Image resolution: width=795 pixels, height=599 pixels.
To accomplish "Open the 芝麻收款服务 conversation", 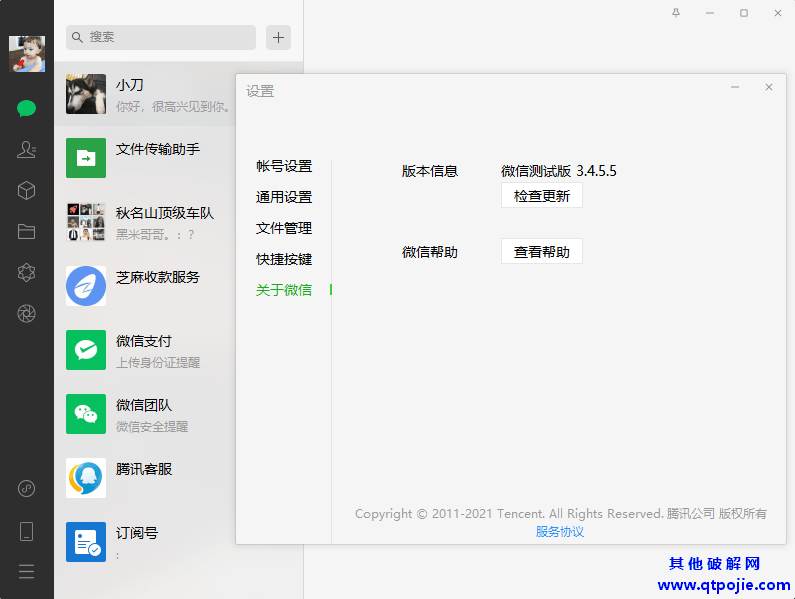I will click(x=145, y=286).
